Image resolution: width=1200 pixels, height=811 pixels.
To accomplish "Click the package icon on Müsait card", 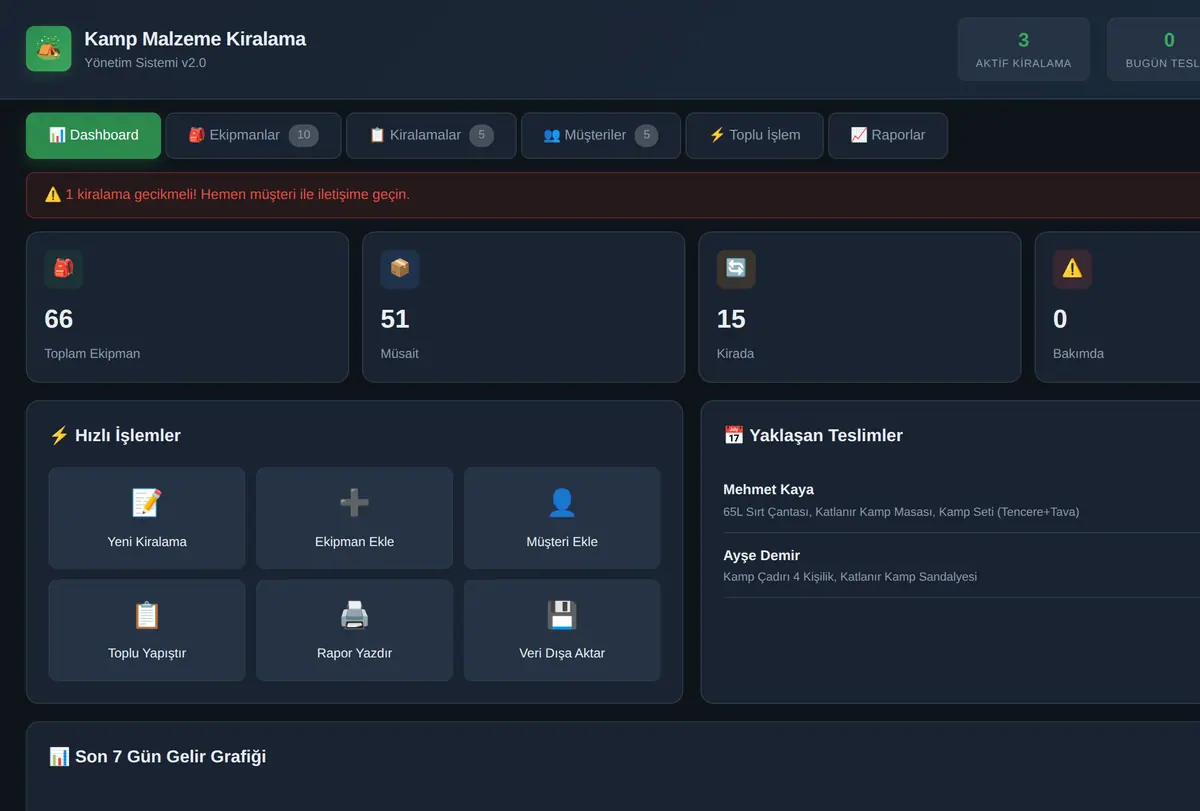I will [x=400, y=269].
